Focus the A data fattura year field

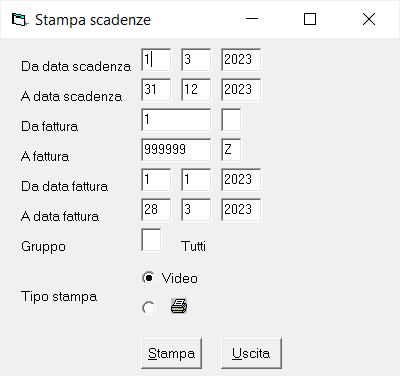pyautogui.click(x=241, y=210)
